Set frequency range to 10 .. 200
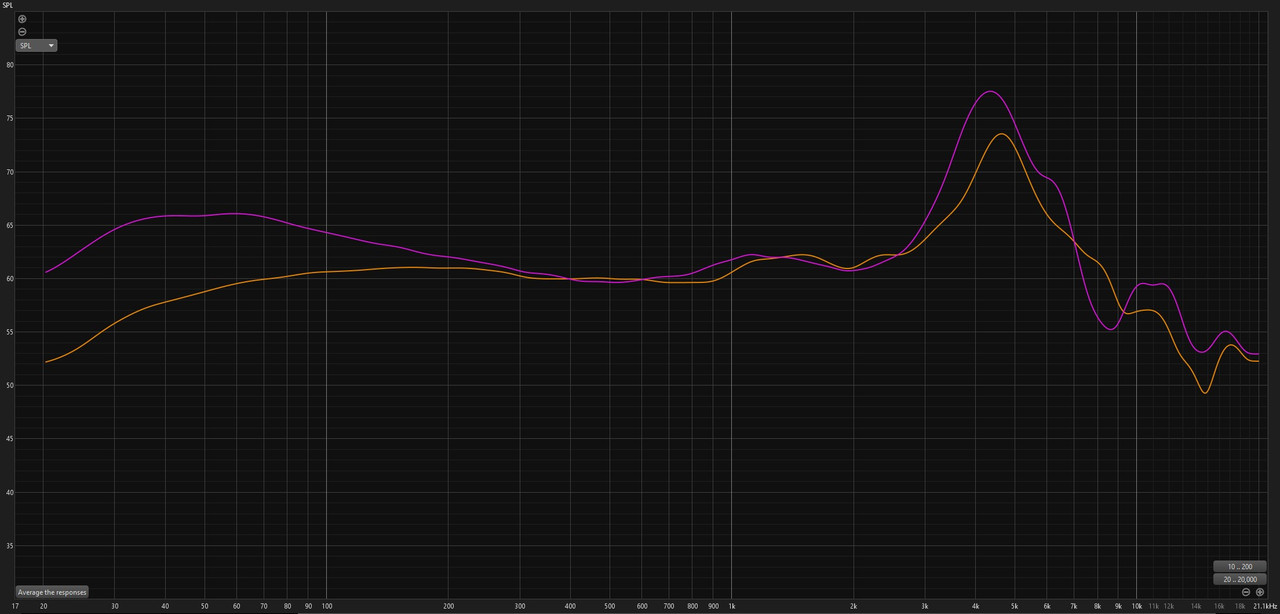This screenshot has height=614, width=1280. 1239,566
